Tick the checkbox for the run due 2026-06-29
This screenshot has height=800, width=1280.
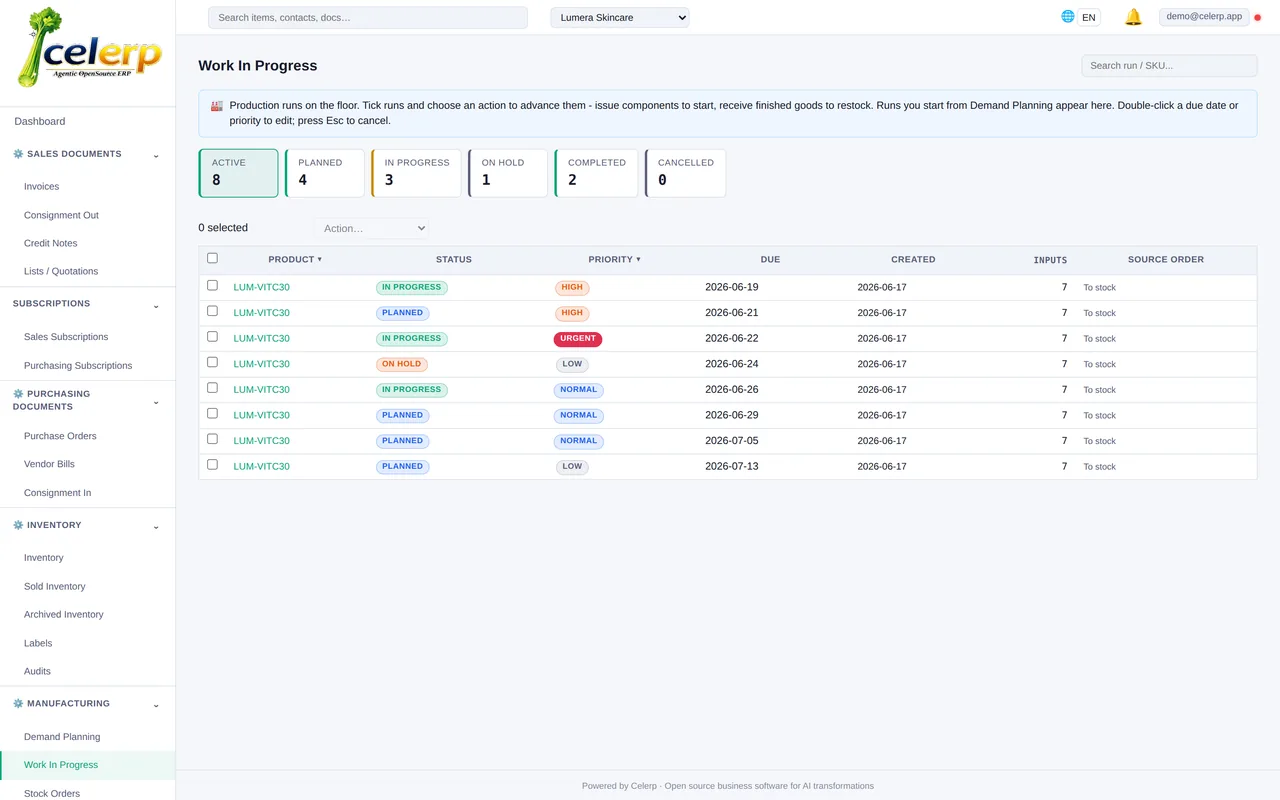(x=212, y=413)
